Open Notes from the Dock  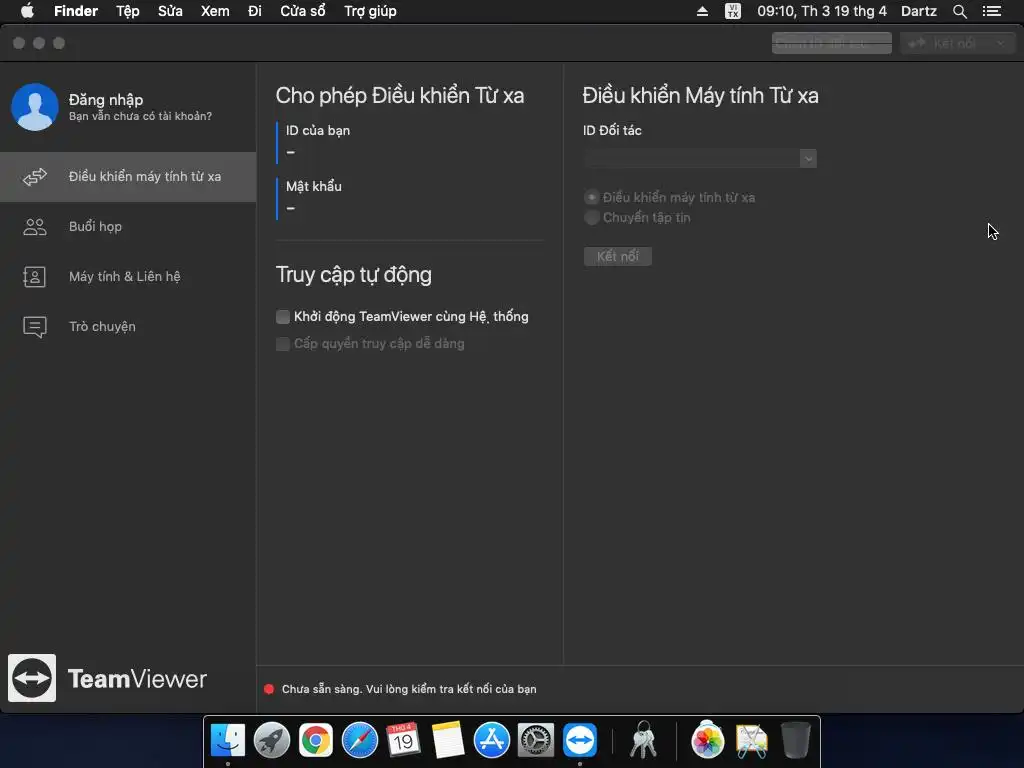[x=447, y=740]
